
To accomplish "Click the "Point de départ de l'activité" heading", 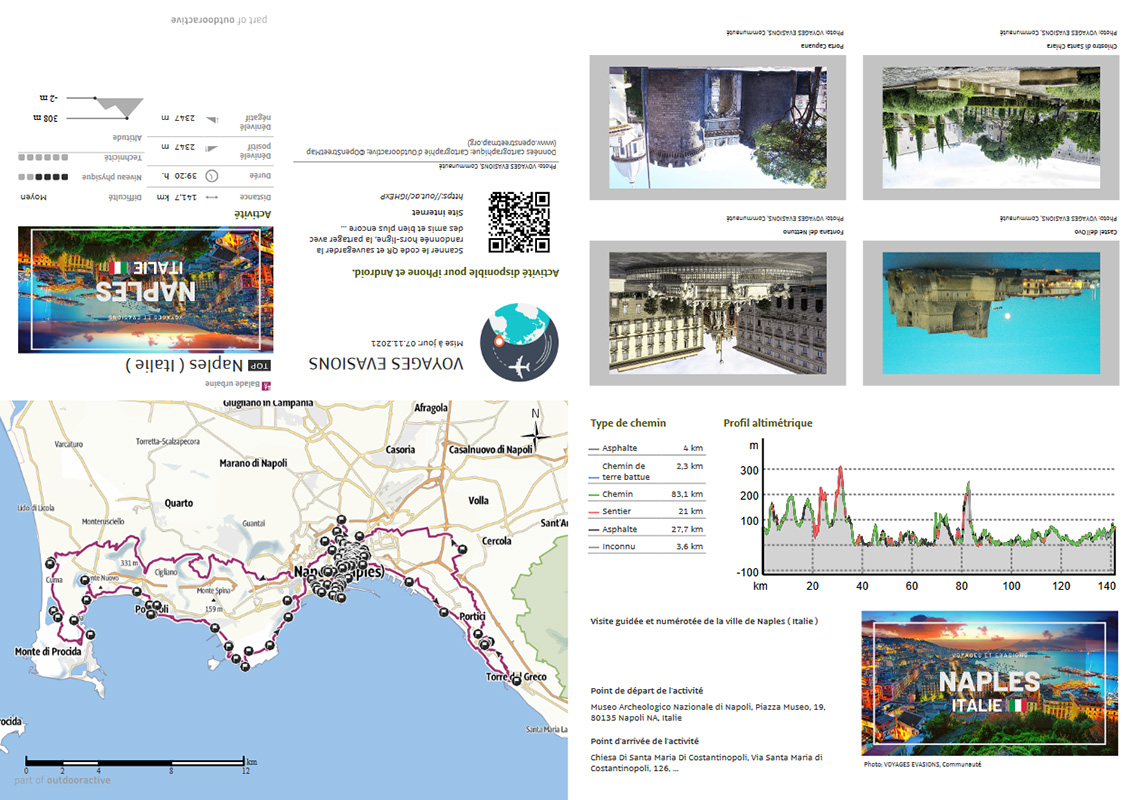I will [x=646, y=691].
